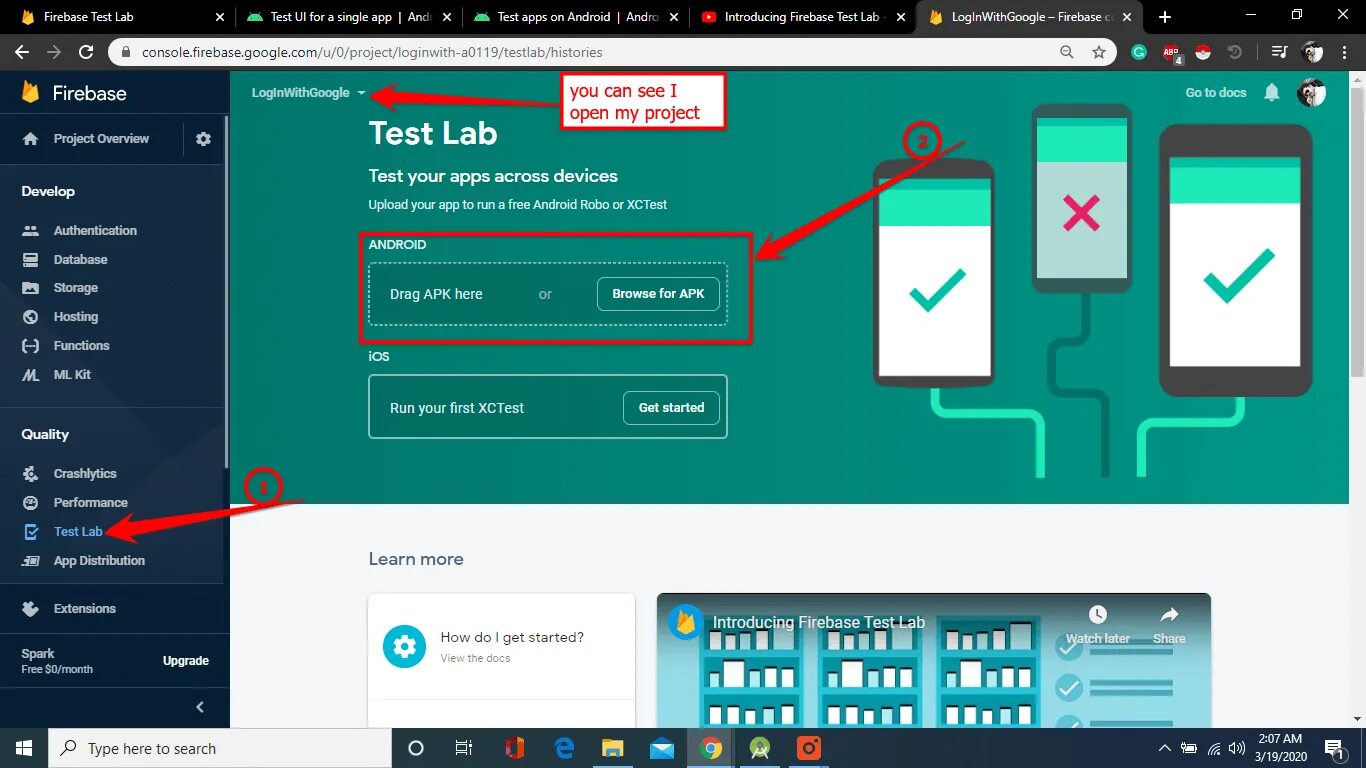The height and width of the screenshot is (768, 1366).
Task: Switch to Test UI for single app tab
Action: tap(348, 17)
